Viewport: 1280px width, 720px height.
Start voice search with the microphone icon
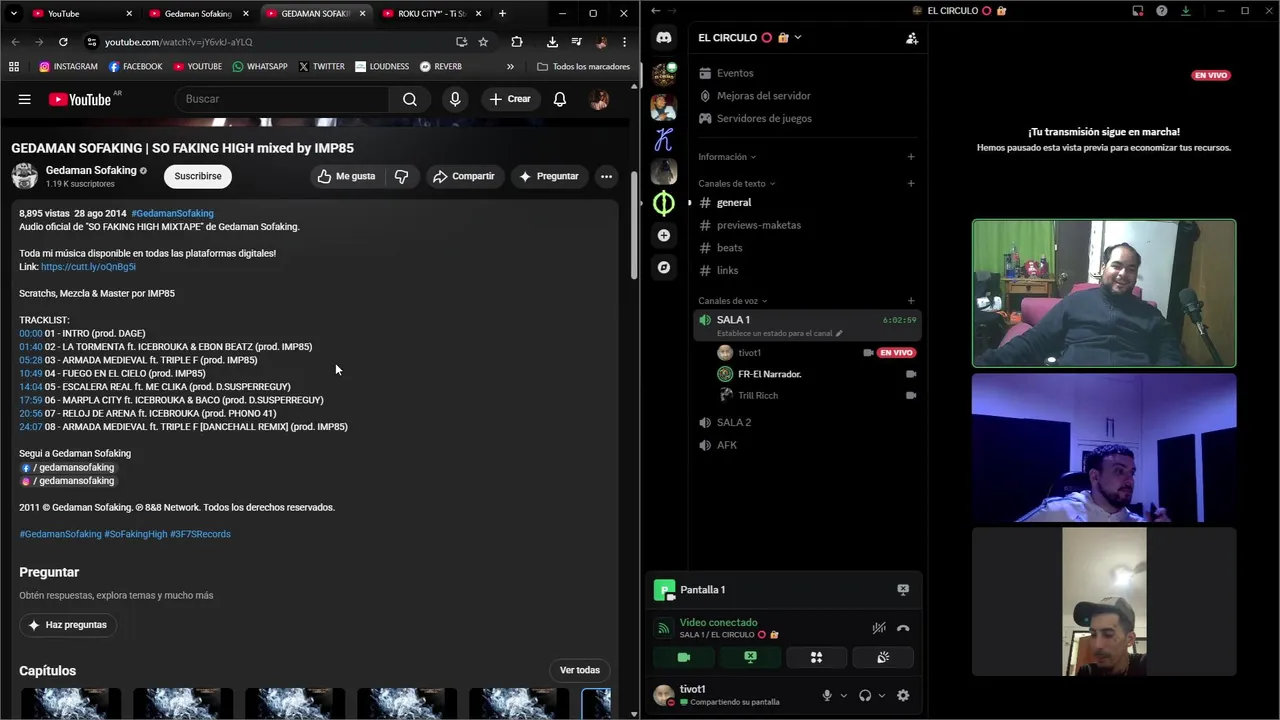pyautogui.click(x=455, y=99)
